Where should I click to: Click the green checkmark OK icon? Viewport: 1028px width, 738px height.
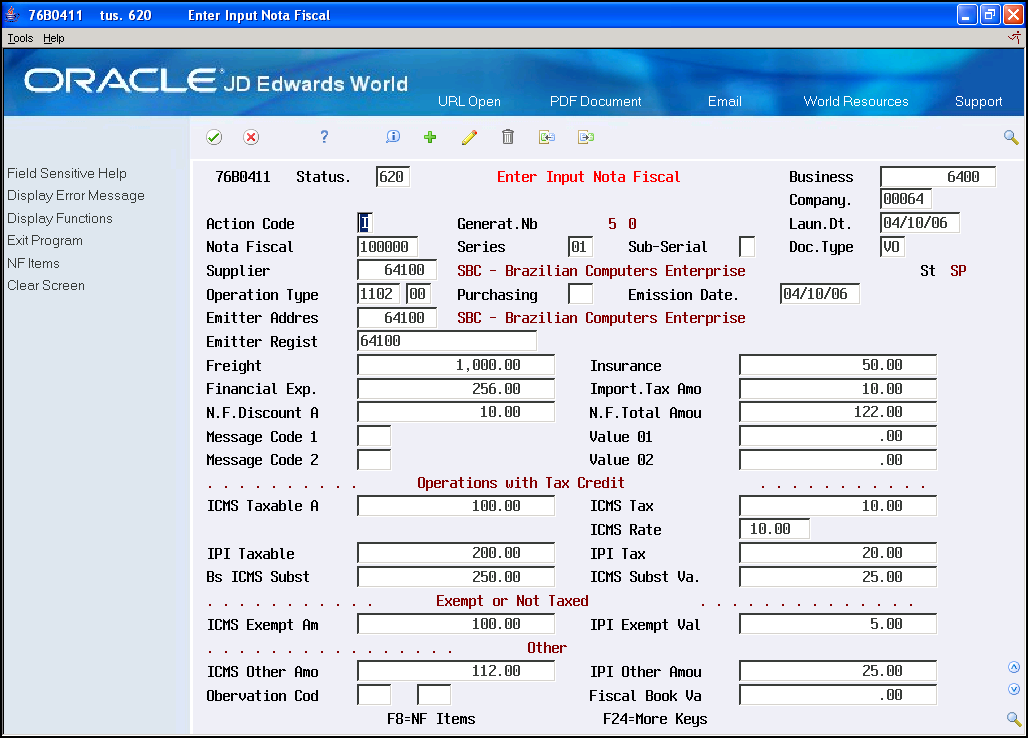point(214,137)
